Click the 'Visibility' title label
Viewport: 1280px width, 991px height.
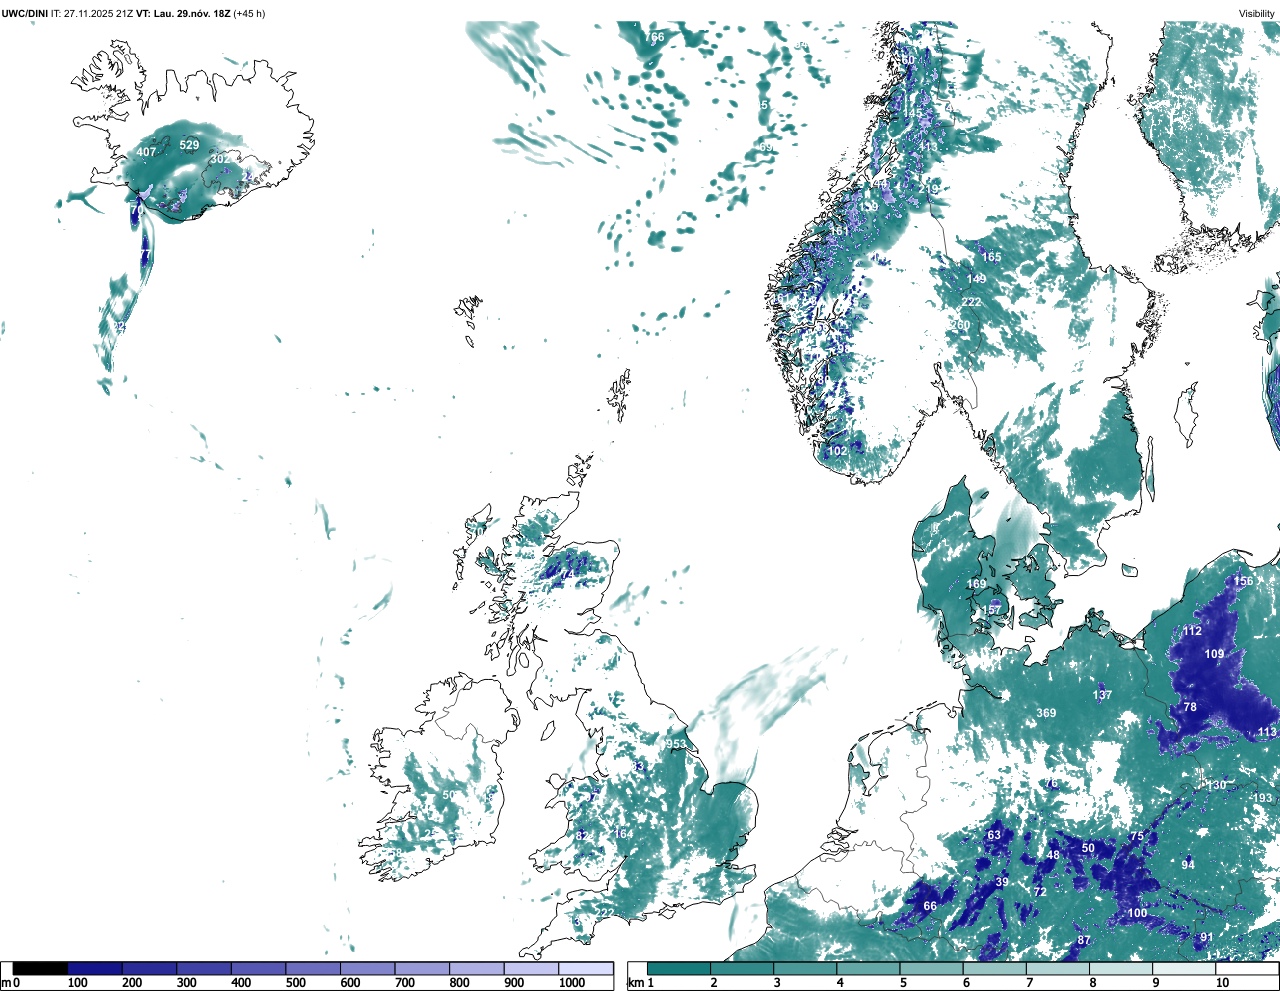[1257, 13]
